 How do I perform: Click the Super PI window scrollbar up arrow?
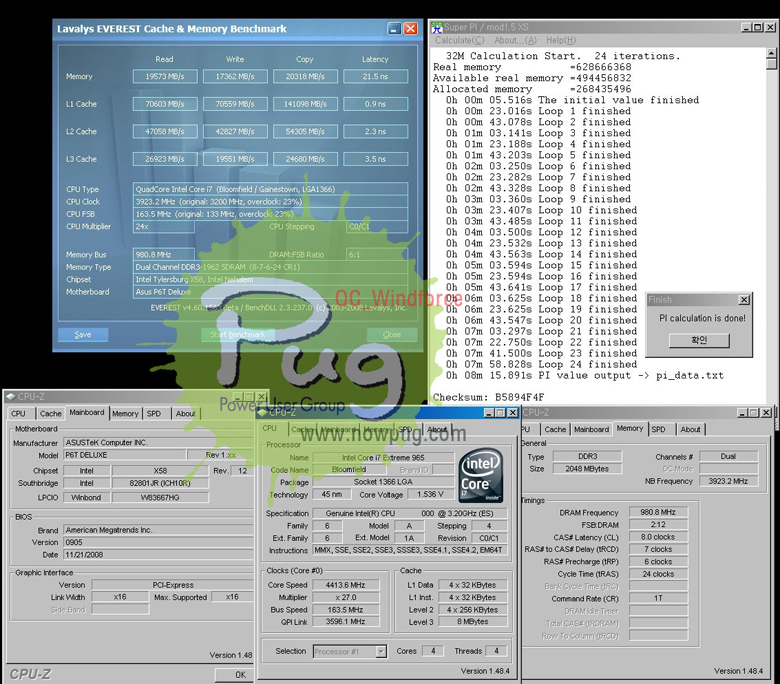(x=772, y=53)
